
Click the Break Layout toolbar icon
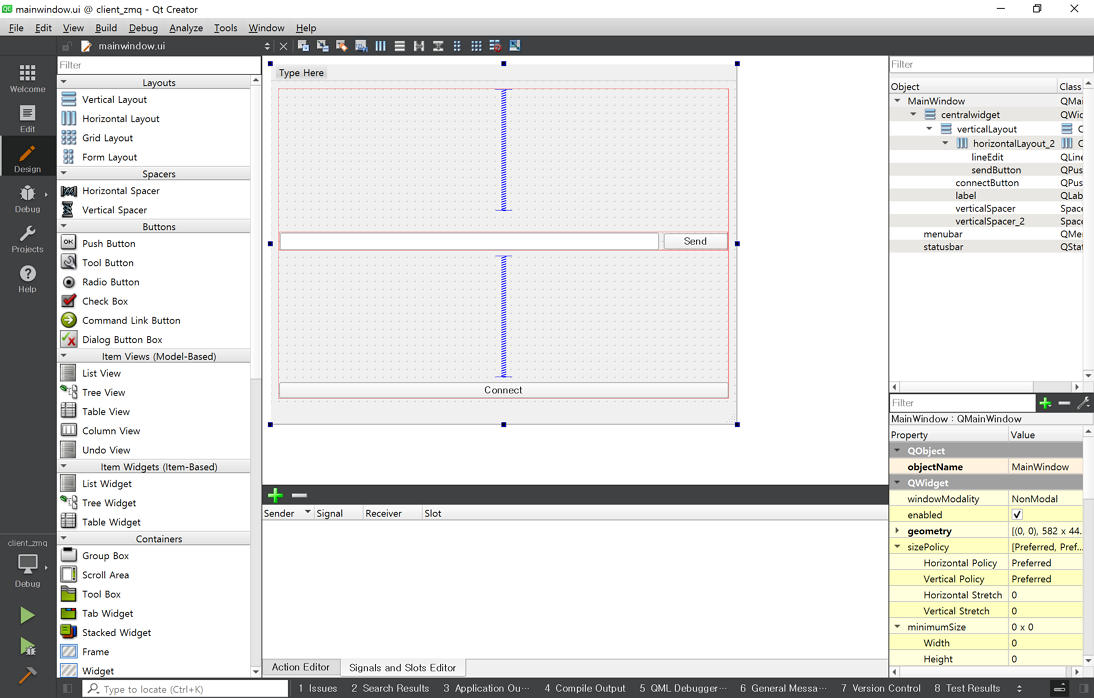(x=495, y=46)
